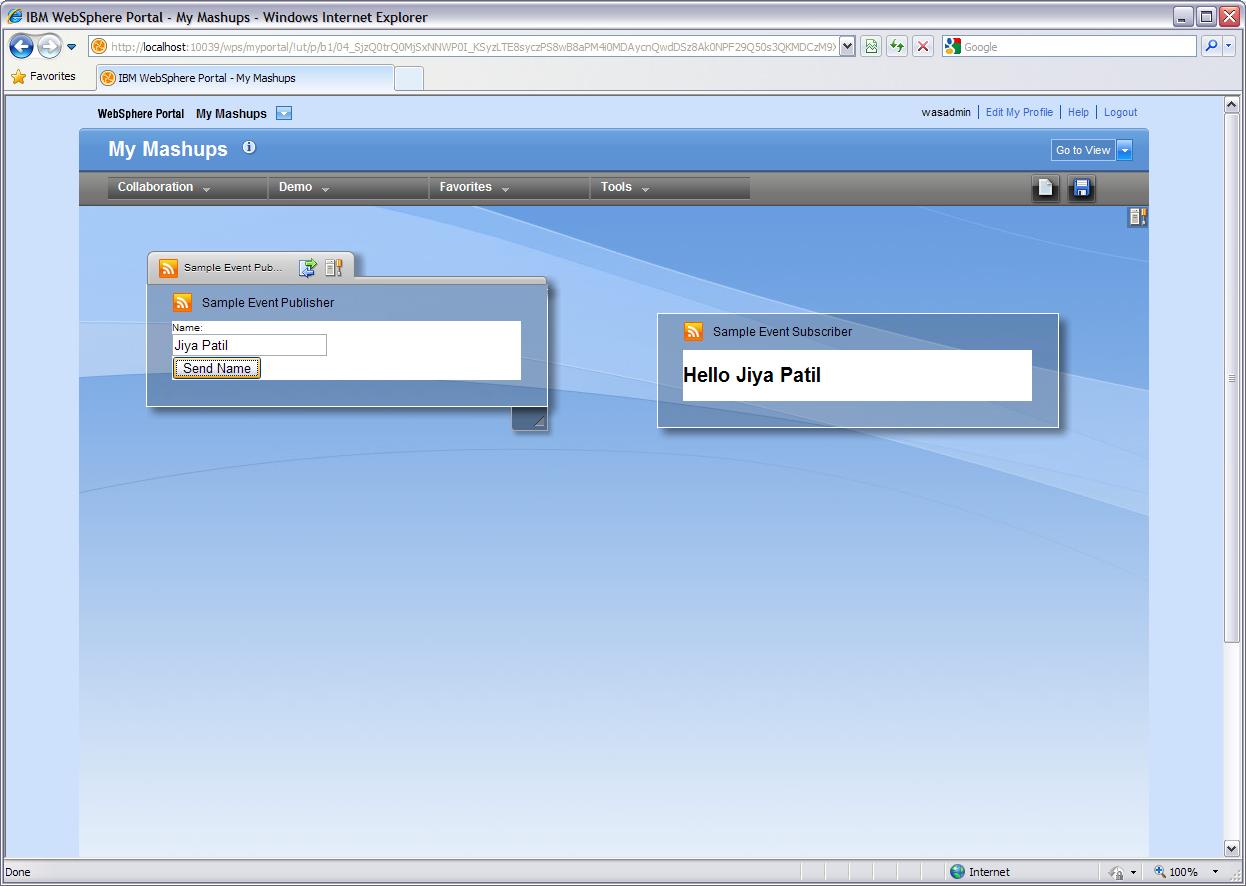Click the Sample Event Subscriber title
Viewport: 1246px width, 886px height.
[782, 332]
